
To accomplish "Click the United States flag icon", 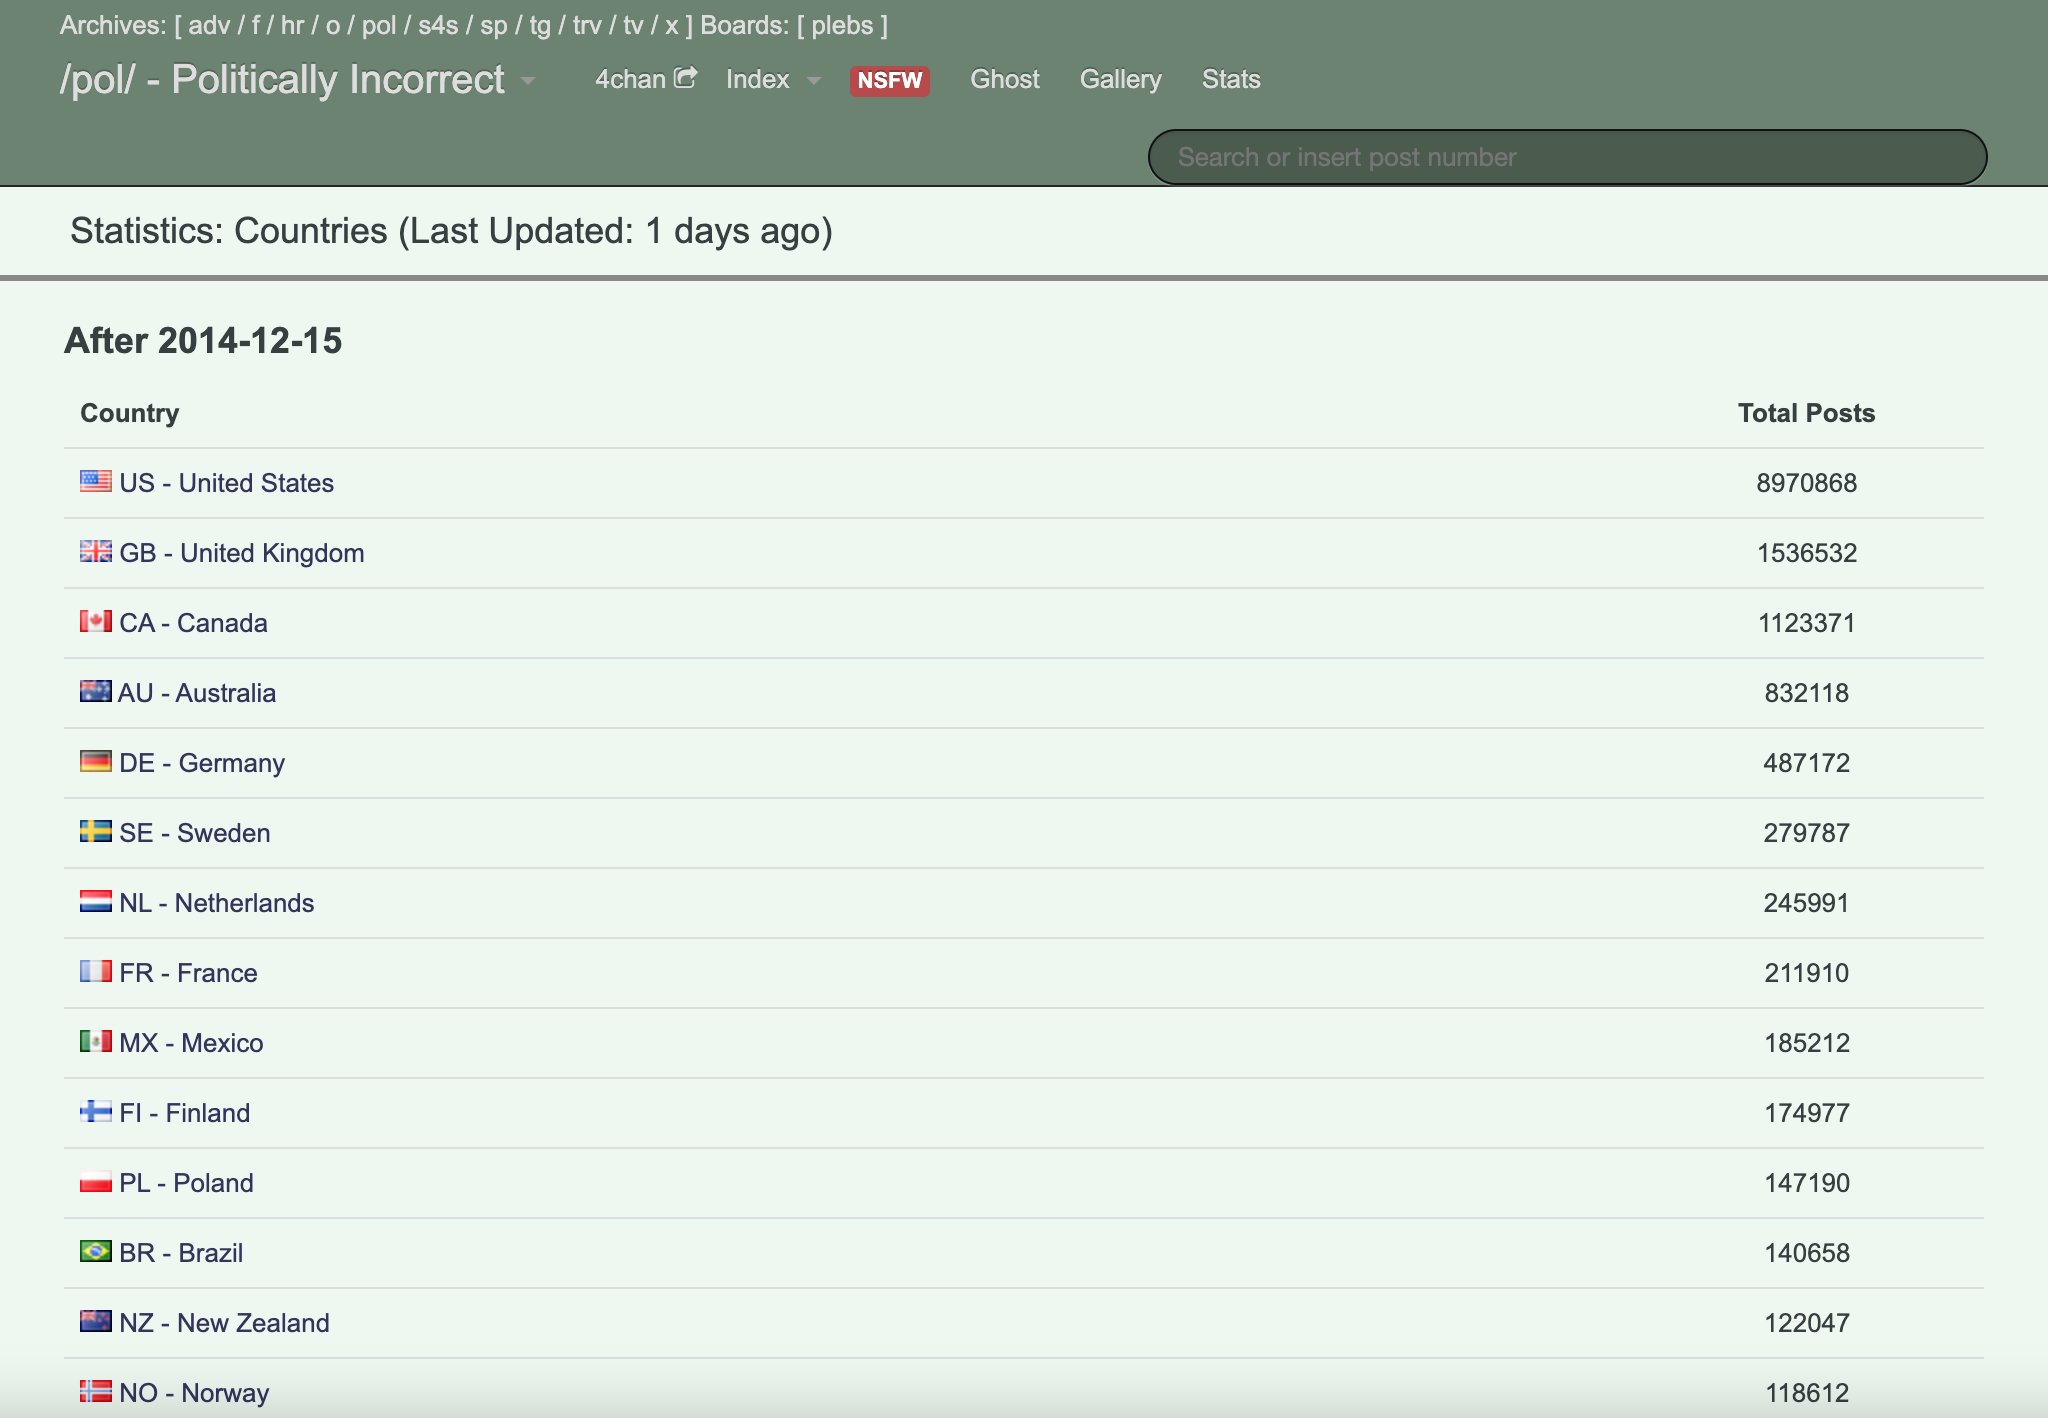I will click(96, 481).
